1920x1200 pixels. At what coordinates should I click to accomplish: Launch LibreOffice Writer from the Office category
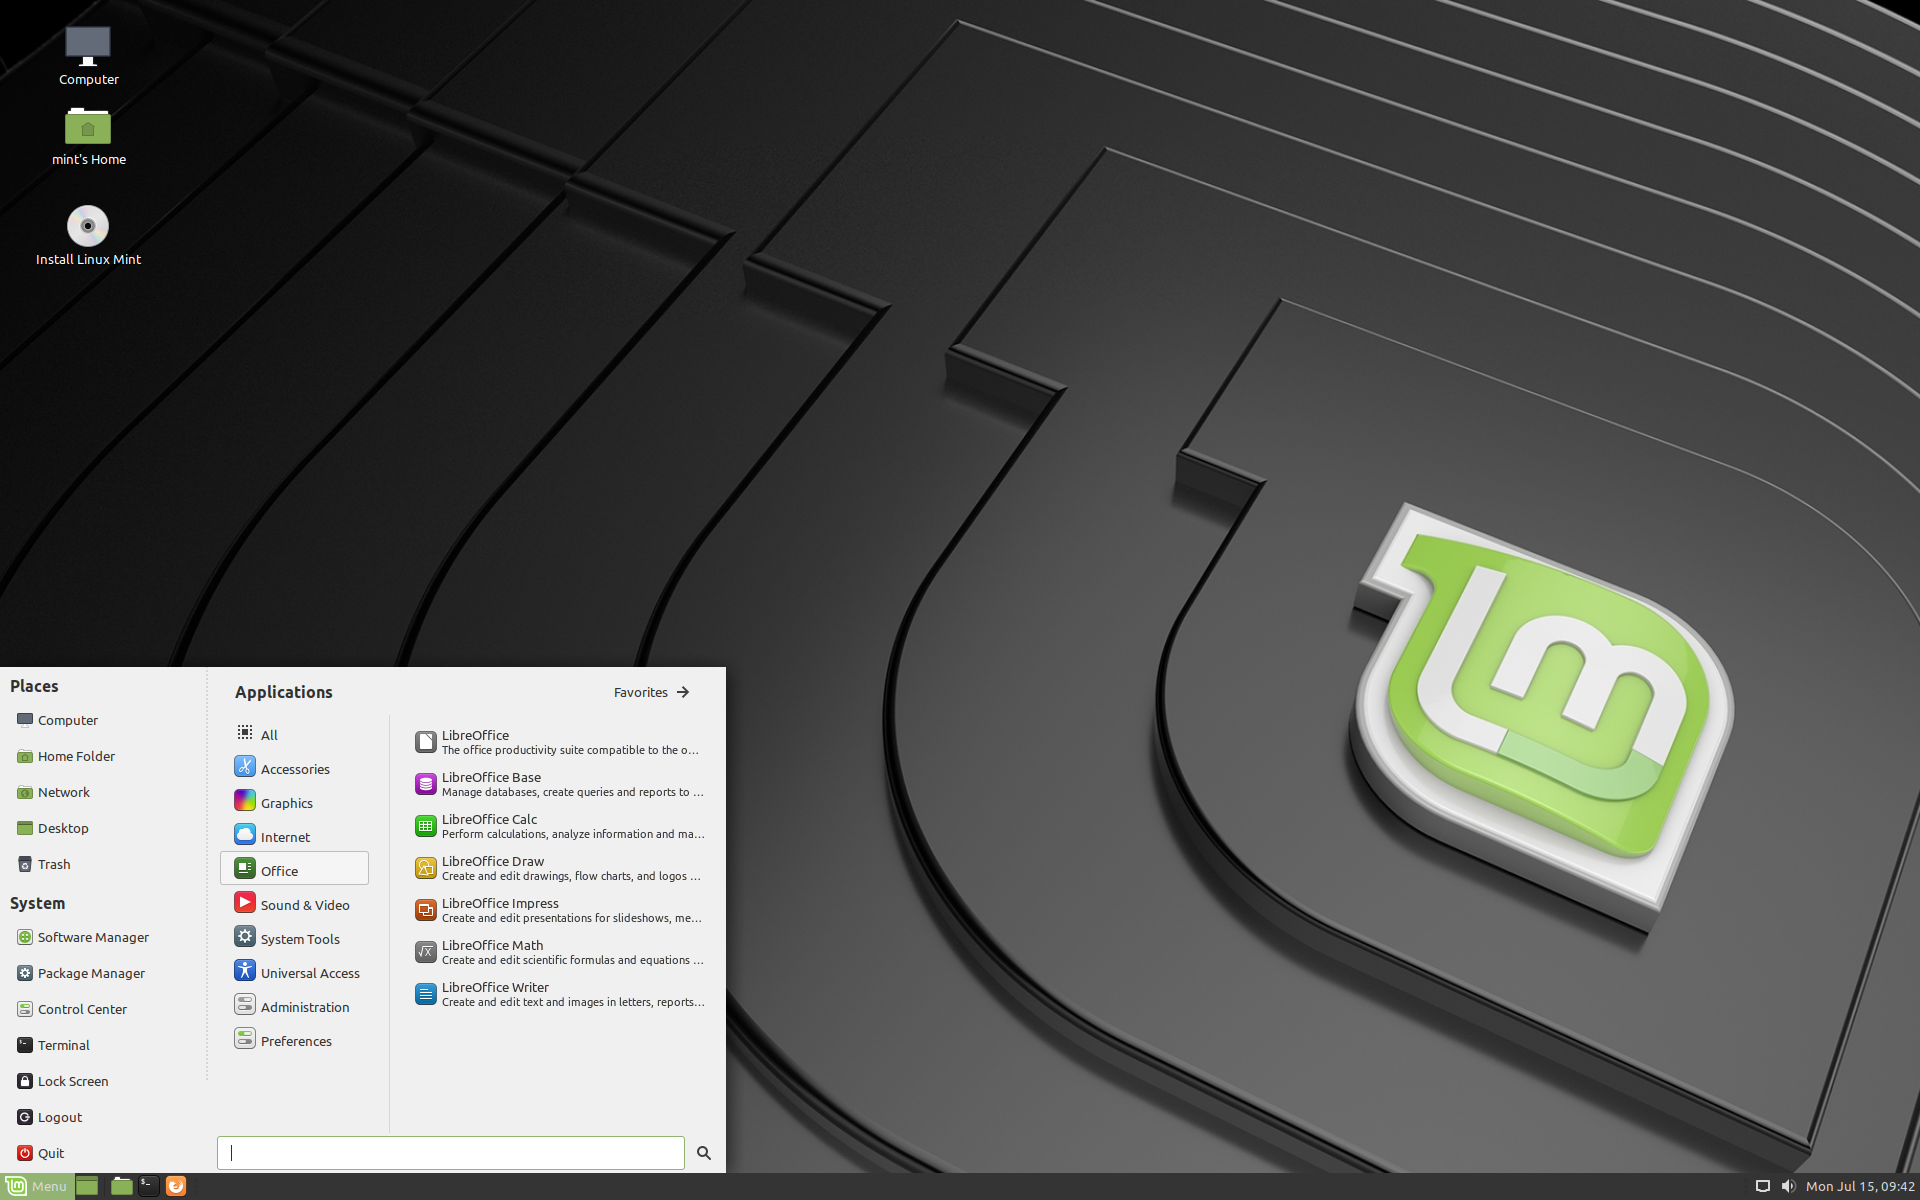[x=494, y=993]
